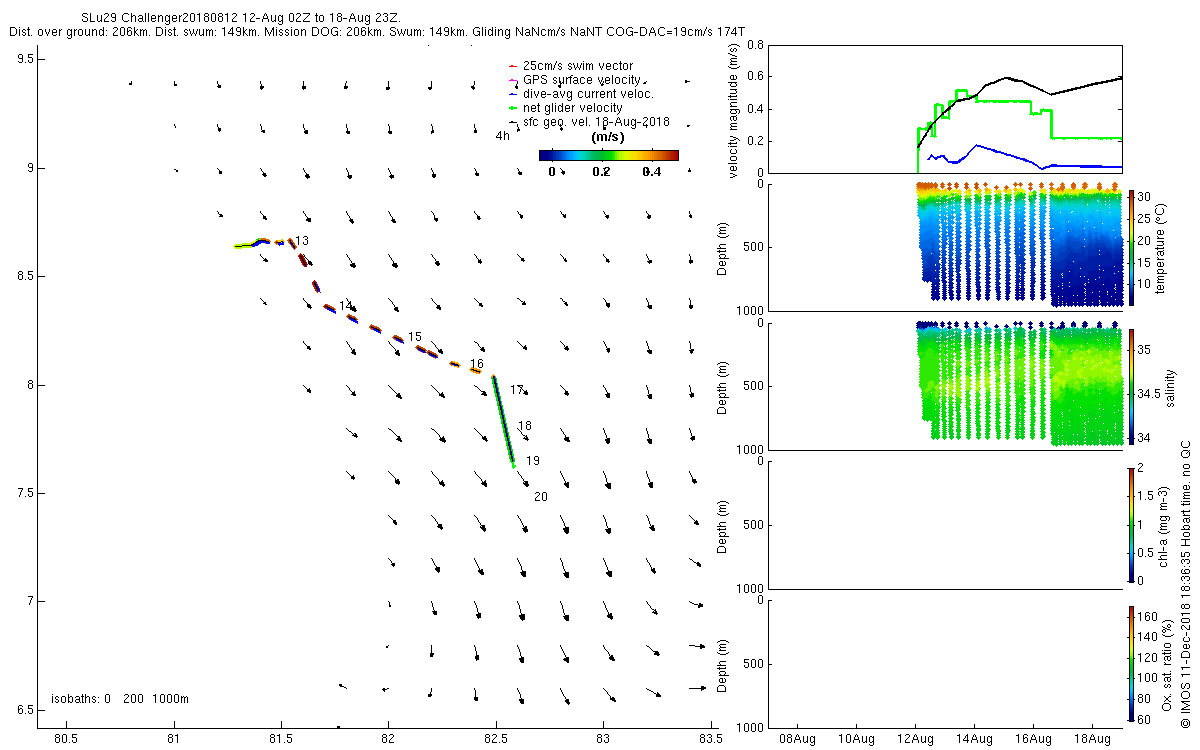
Task: Click the 'velocity magnitude (m/s)' axis label
Action: pos(734,110)
